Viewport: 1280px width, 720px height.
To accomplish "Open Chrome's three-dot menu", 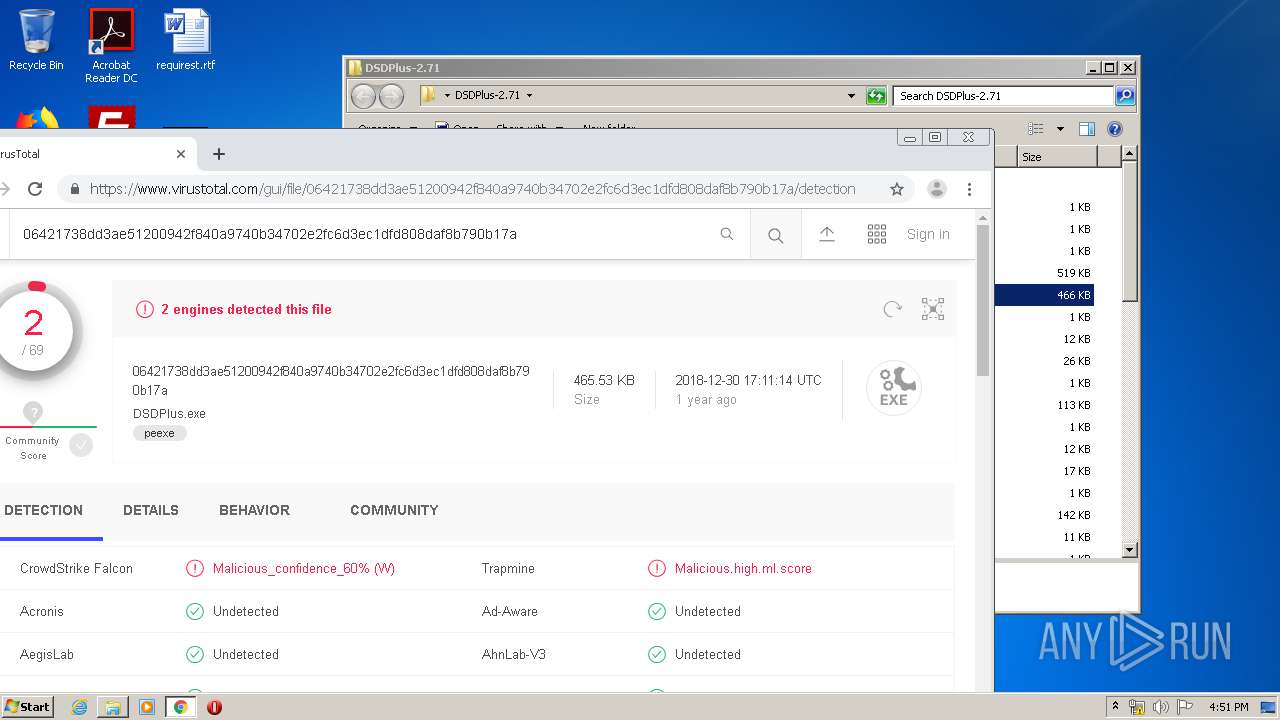I will 969,189.
